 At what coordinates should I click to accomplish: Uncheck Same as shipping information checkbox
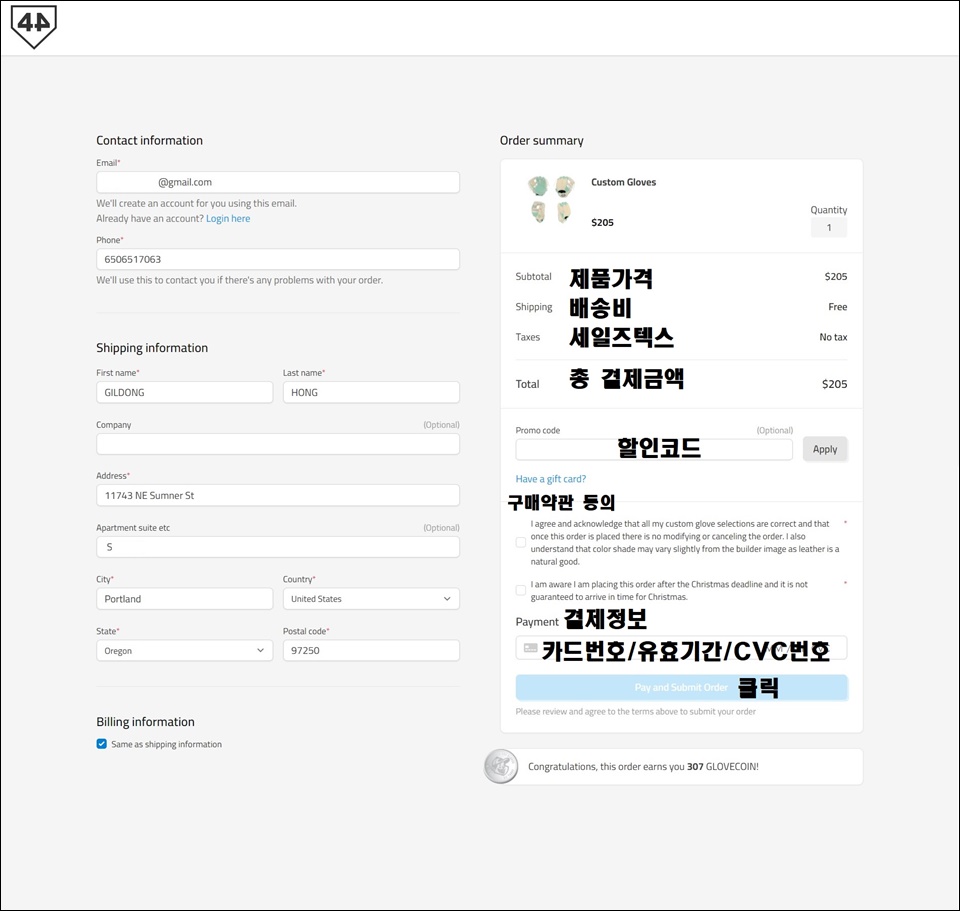coord(102,744)
